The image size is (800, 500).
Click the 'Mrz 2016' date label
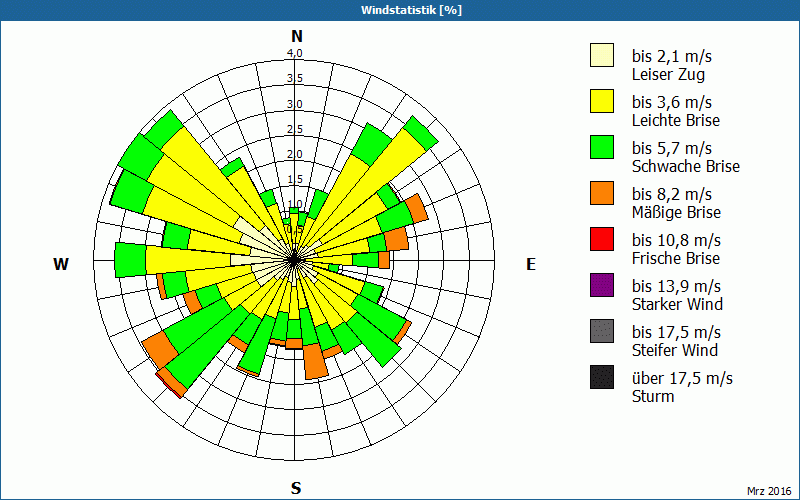coord(768,490)
